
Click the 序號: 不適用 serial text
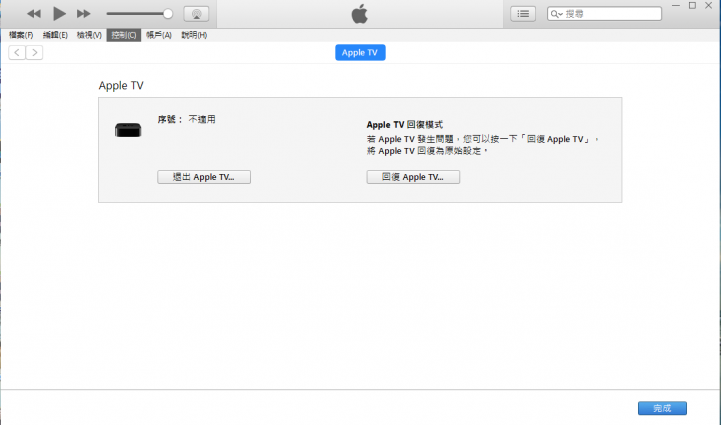(186, 120)
